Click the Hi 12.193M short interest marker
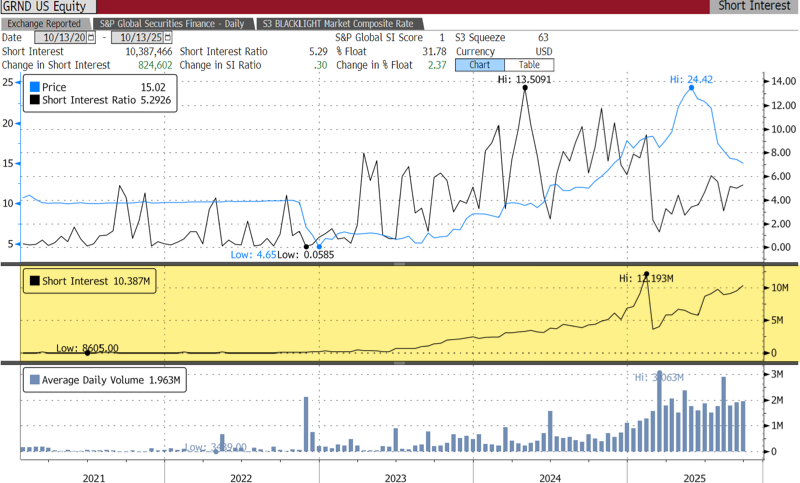Image resolution: width=800 pixels, height=483 pixels. point(646,274)
